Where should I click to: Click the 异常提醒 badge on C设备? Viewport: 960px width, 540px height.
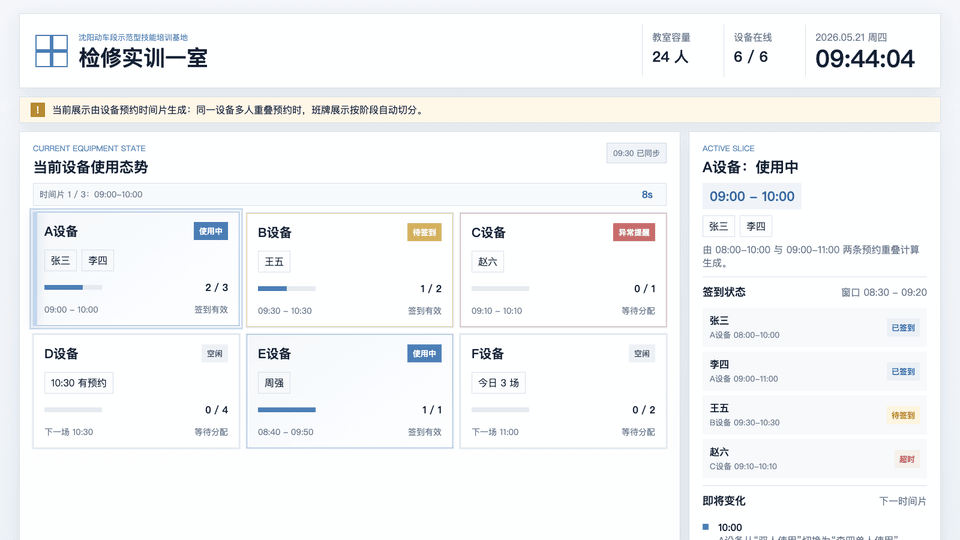click(634, 233)
